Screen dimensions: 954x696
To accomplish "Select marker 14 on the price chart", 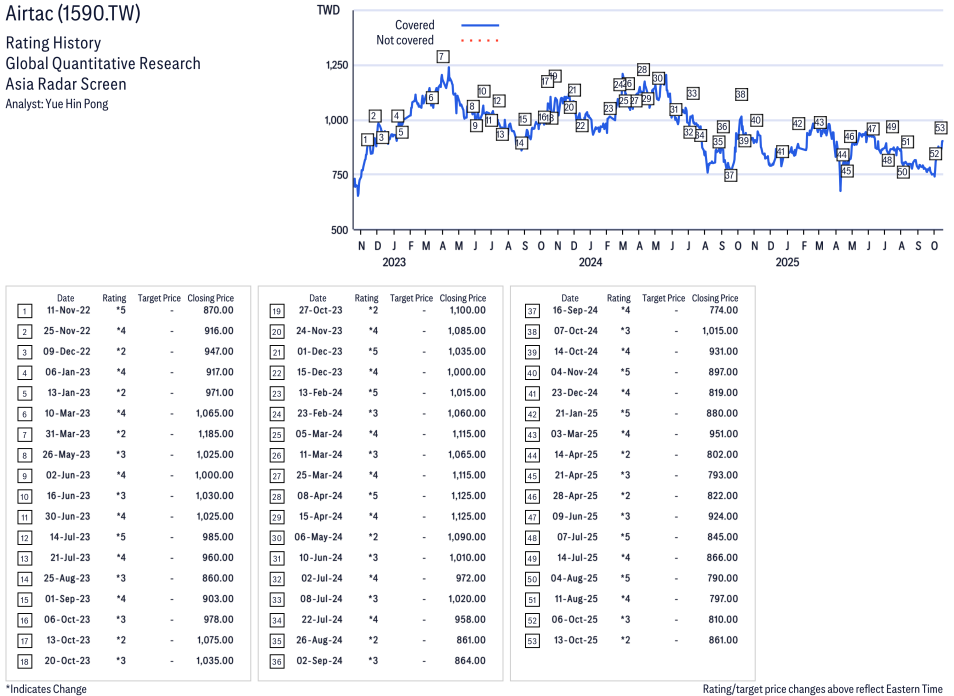I will click(x=521, y=143).
